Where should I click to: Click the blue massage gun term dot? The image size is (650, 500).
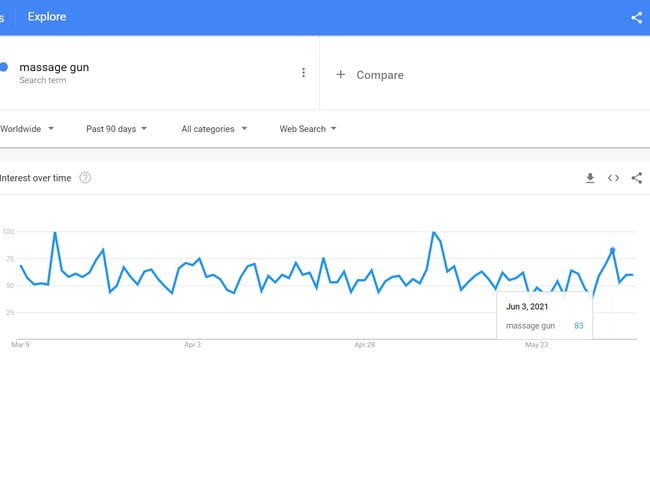pyautogui.click(x=4, y=67)
